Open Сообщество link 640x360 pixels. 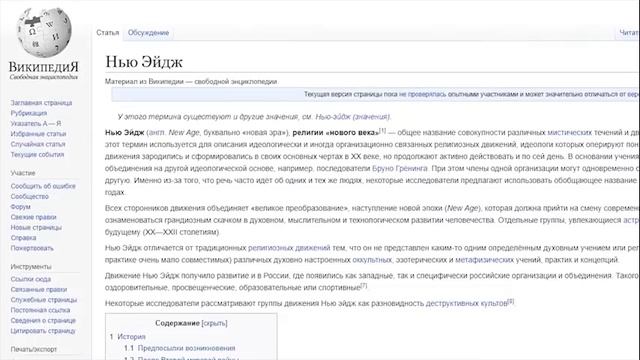tap(29, 196)
